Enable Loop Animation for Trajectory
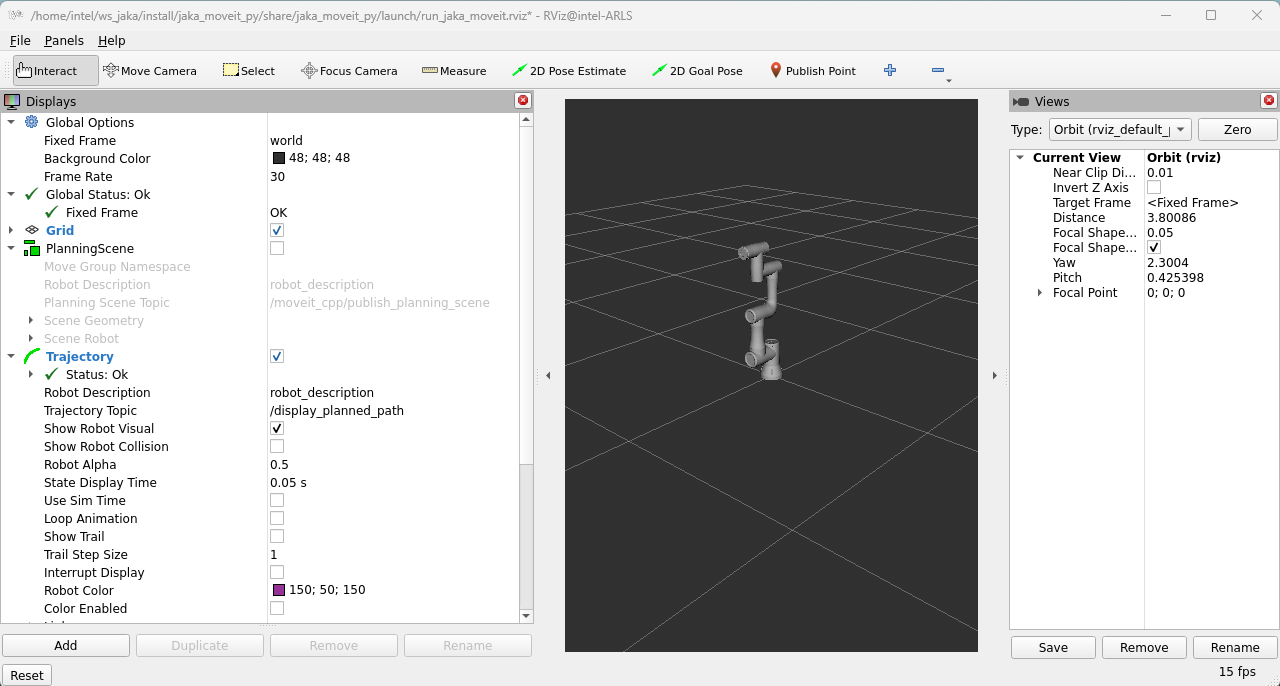1280x686 pixels. 276,517
